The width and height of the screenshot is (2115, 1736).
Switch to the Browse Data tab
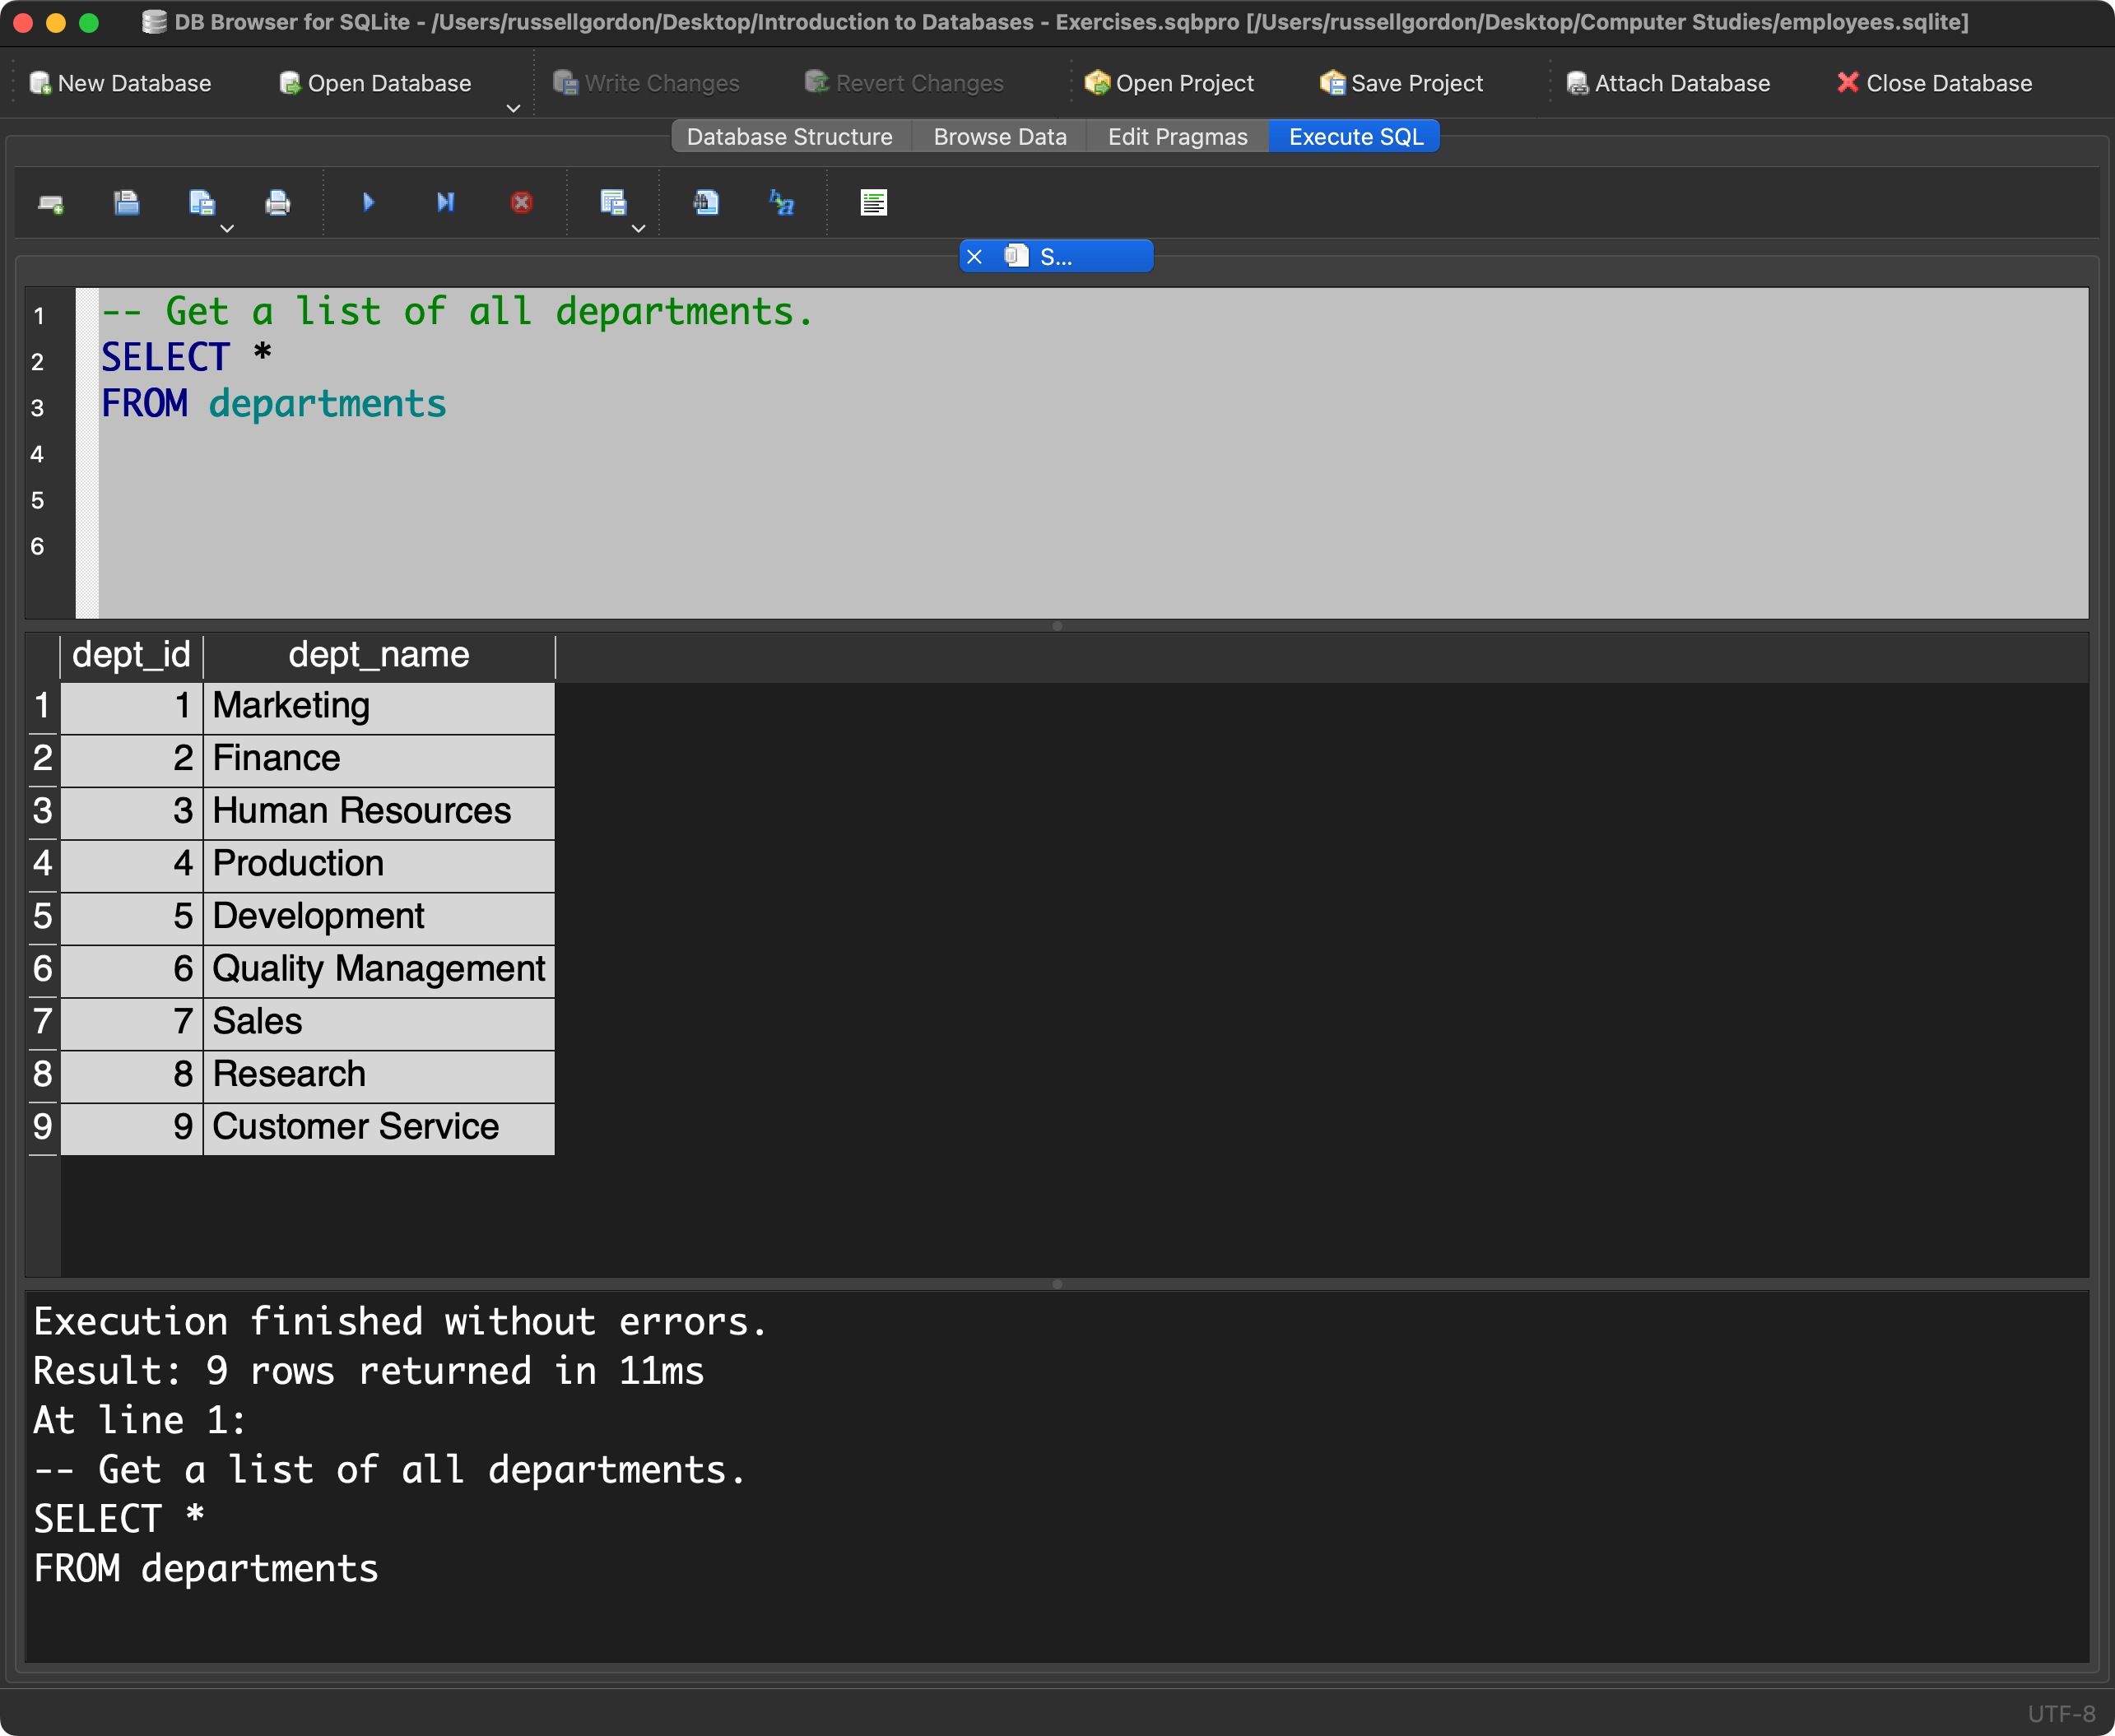pos(999,137)
